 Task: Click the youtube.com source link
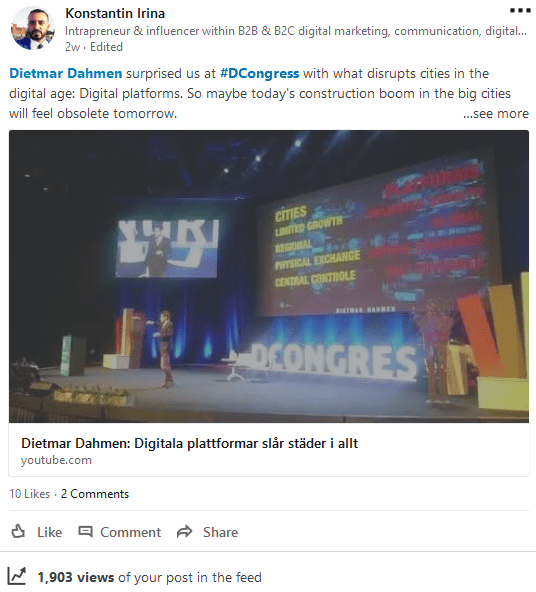click(56, 460)
